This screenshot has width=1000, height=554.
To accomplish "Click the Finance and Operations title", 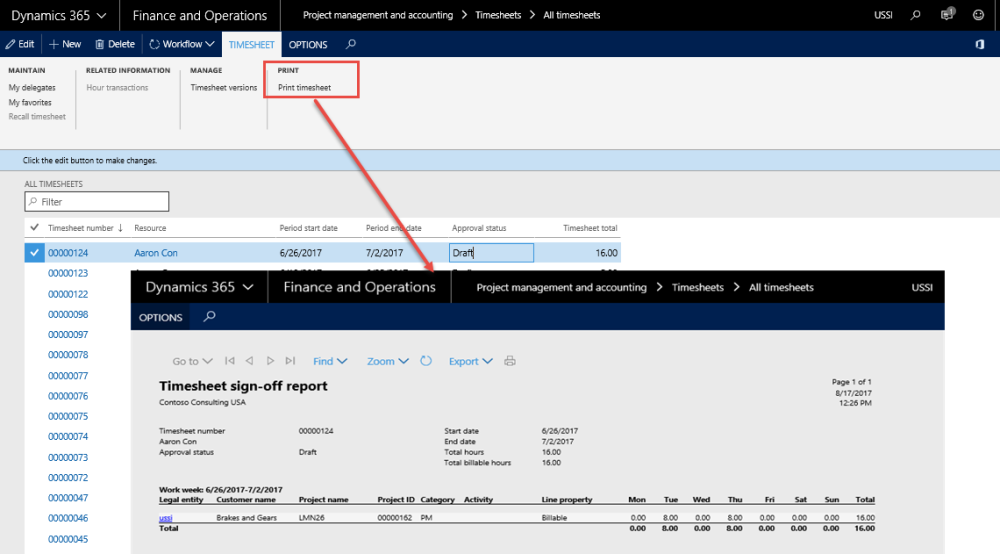I will [200, 15].
